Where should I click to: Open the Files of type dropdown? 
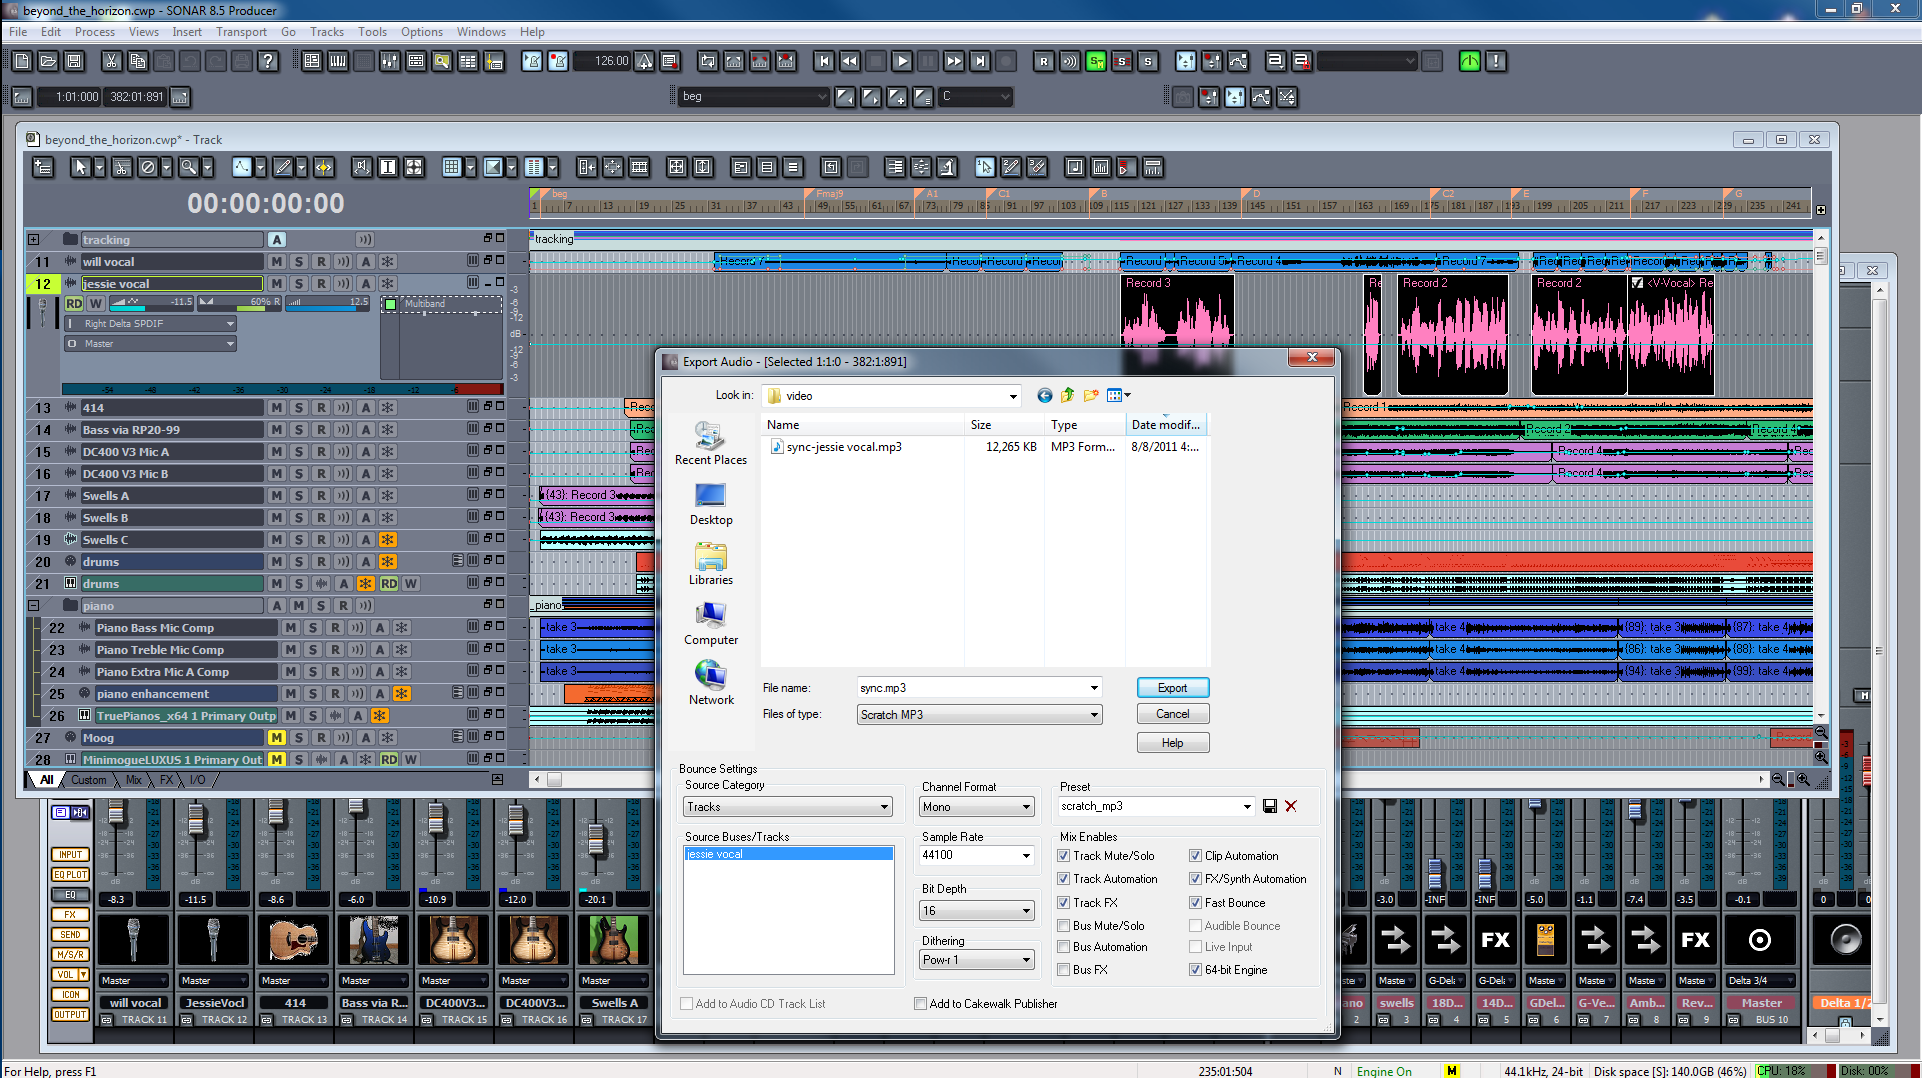pyautogui.click(x=979, y=715)
